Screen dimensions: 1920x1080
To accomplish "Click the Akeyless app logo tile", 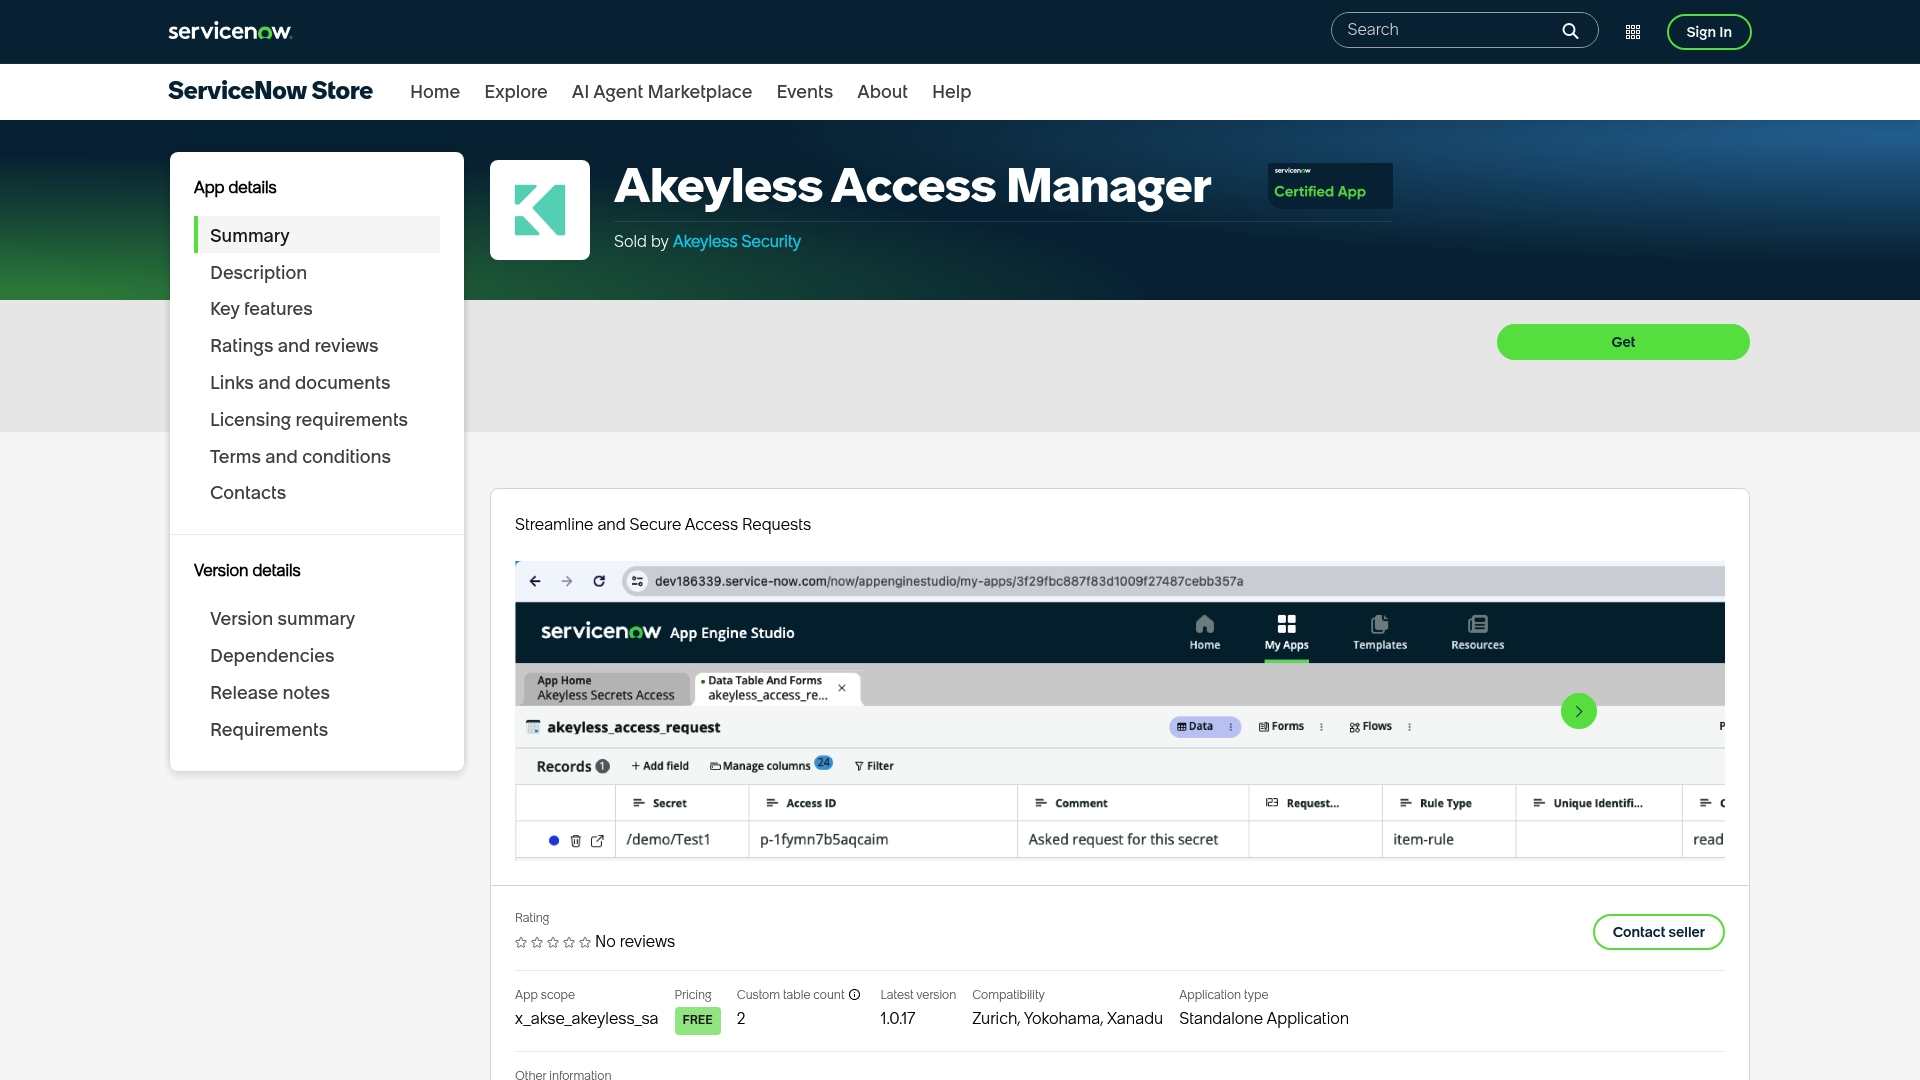I will click(540, 210).
